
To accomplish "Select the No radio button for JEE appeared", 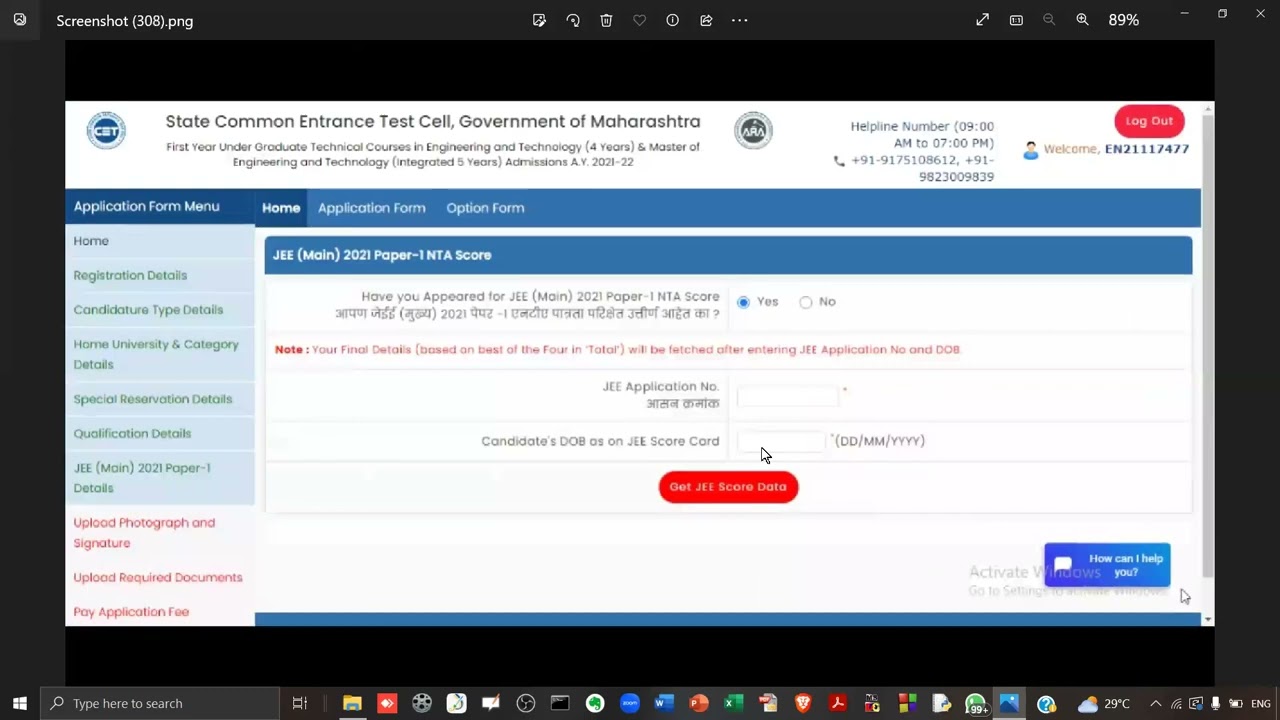I will point(806,302).
